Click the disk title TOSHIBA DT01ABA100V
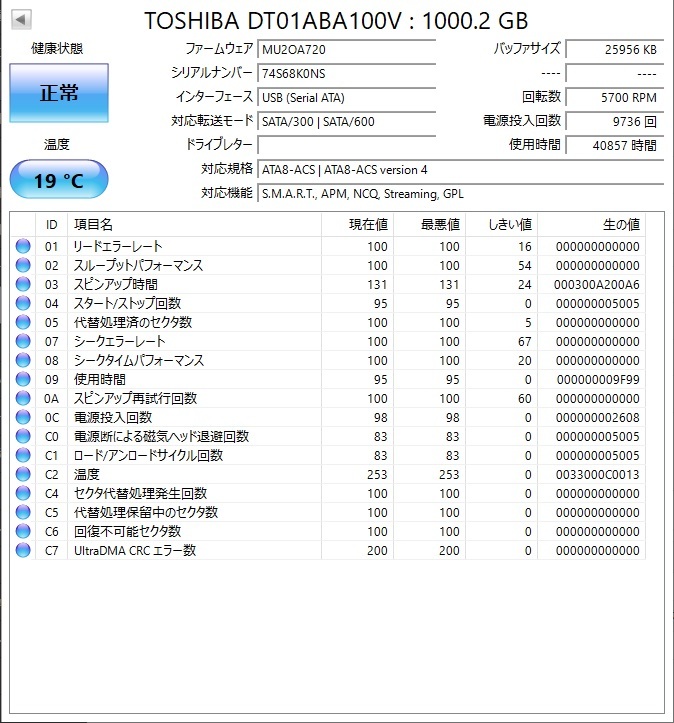Image resolution: width=674 pixels, height=723 pixels. [273, 20]
